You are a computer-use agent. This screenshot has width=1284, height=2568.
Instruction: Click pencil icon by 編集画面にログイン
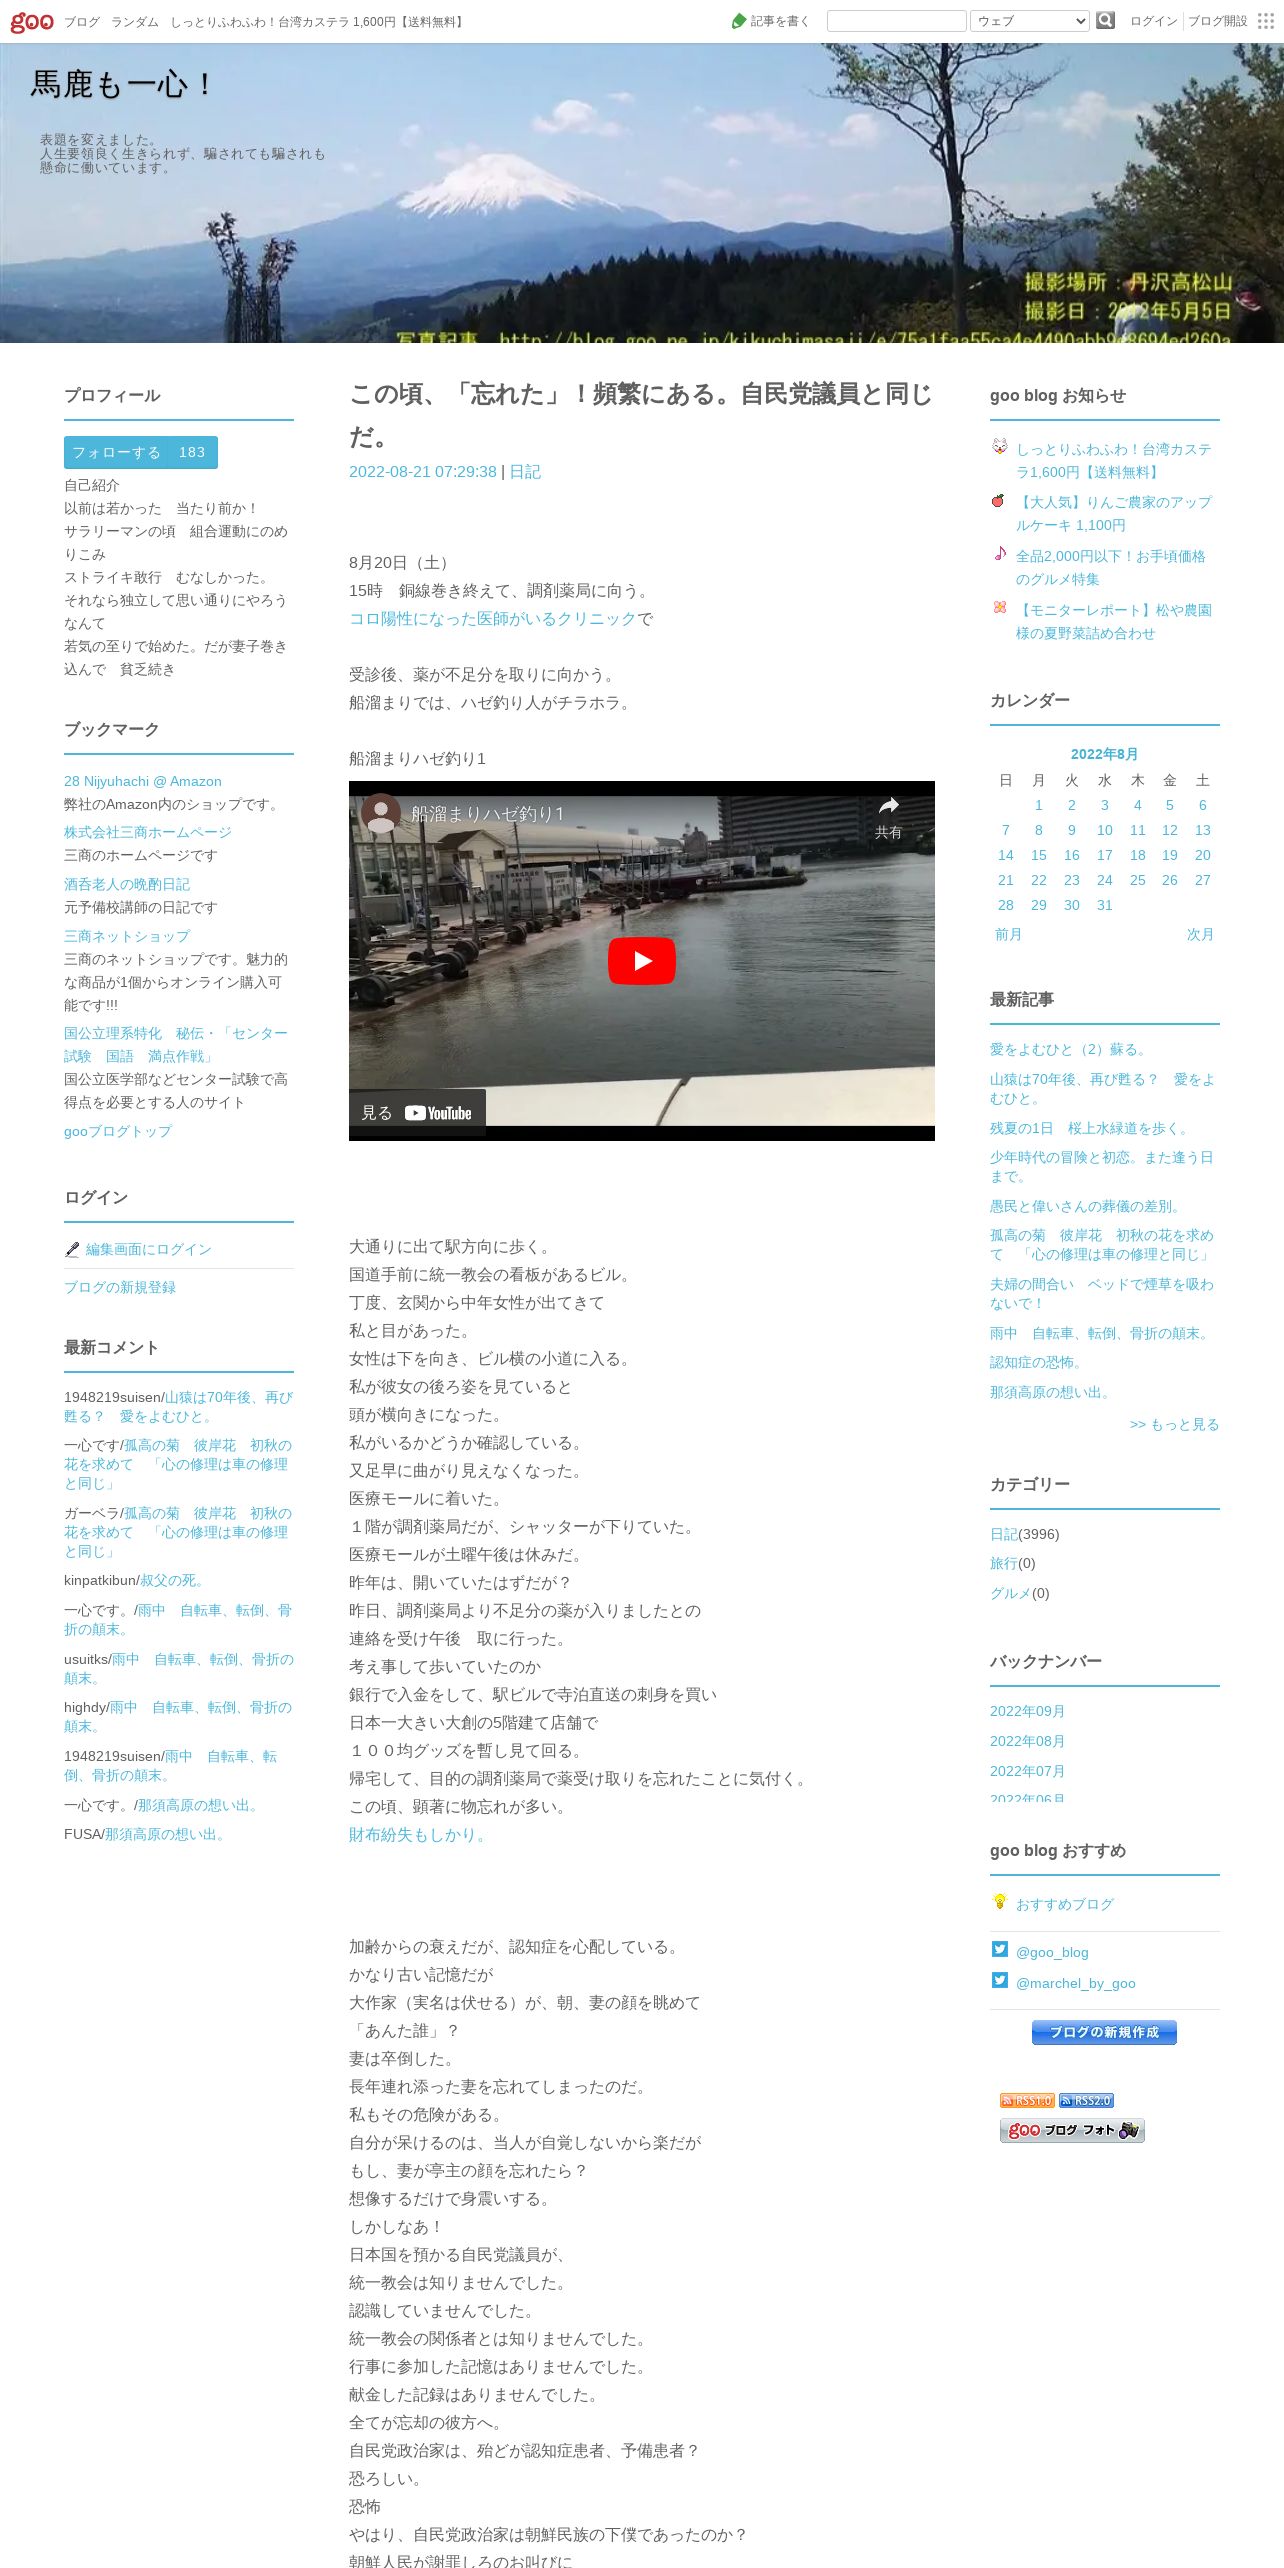point(72,1250)
